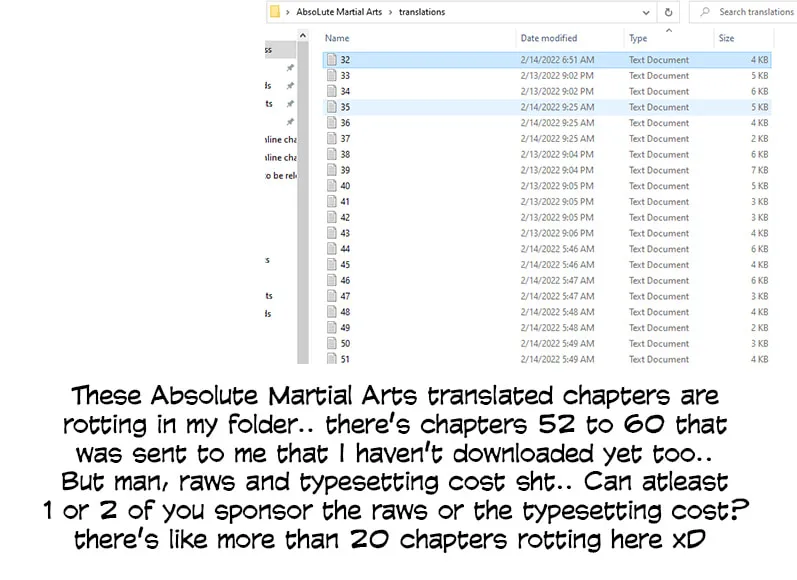The image size is (797, 580).
Task: Click Text Document type of file 40
Action: (659, 186)
